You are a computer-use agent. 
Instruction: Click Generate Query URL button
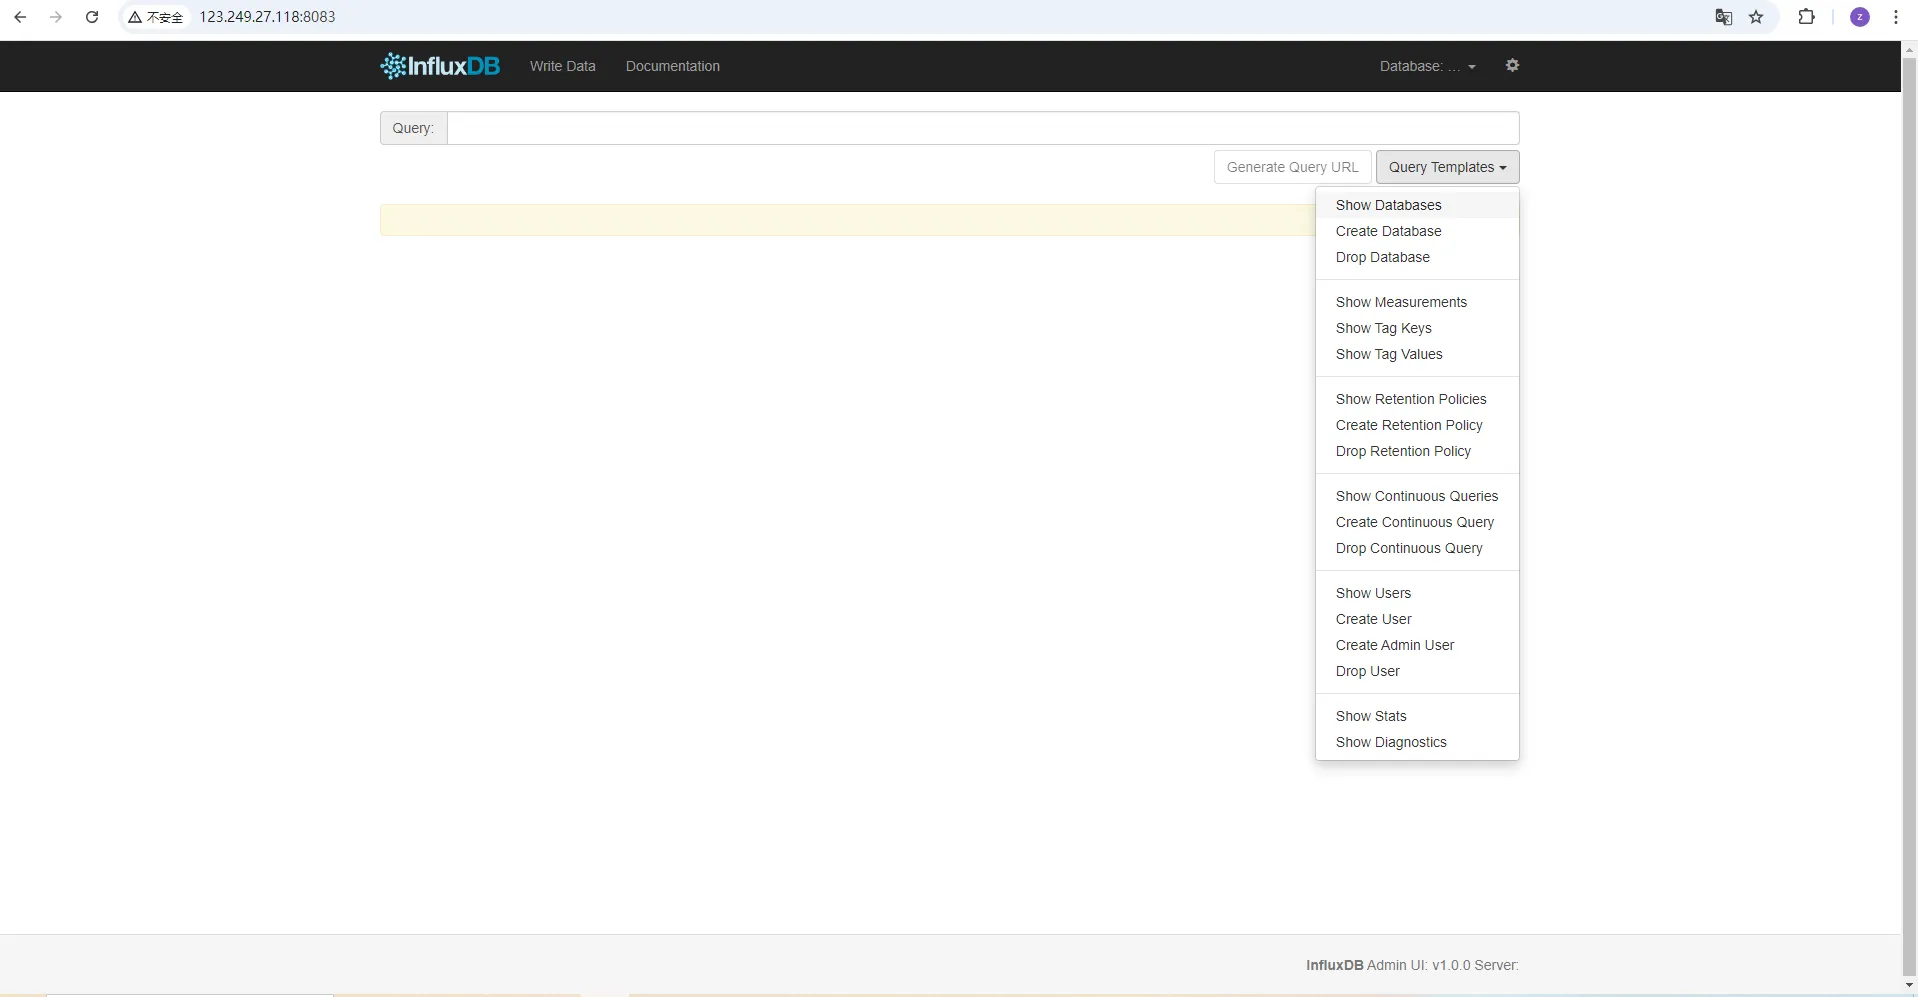pos(1292,167)
